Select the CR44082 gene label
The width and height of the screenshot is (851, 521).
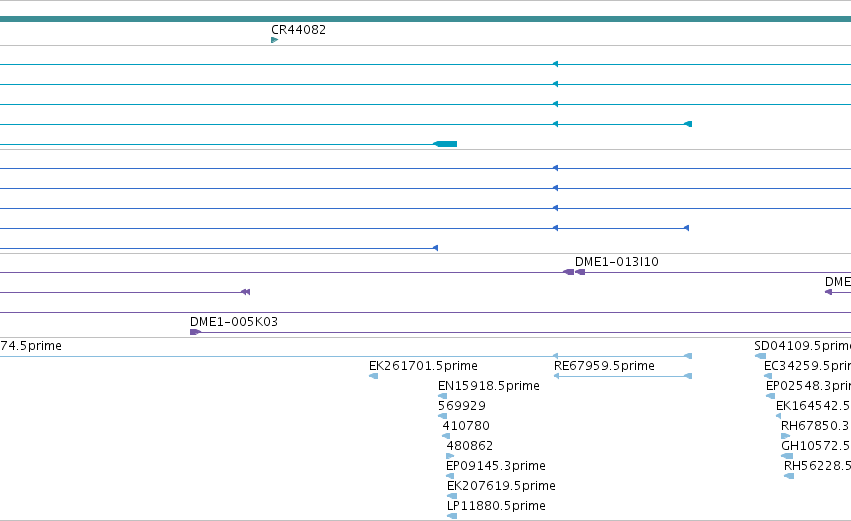pyautogui.click(x=299, y=30)
